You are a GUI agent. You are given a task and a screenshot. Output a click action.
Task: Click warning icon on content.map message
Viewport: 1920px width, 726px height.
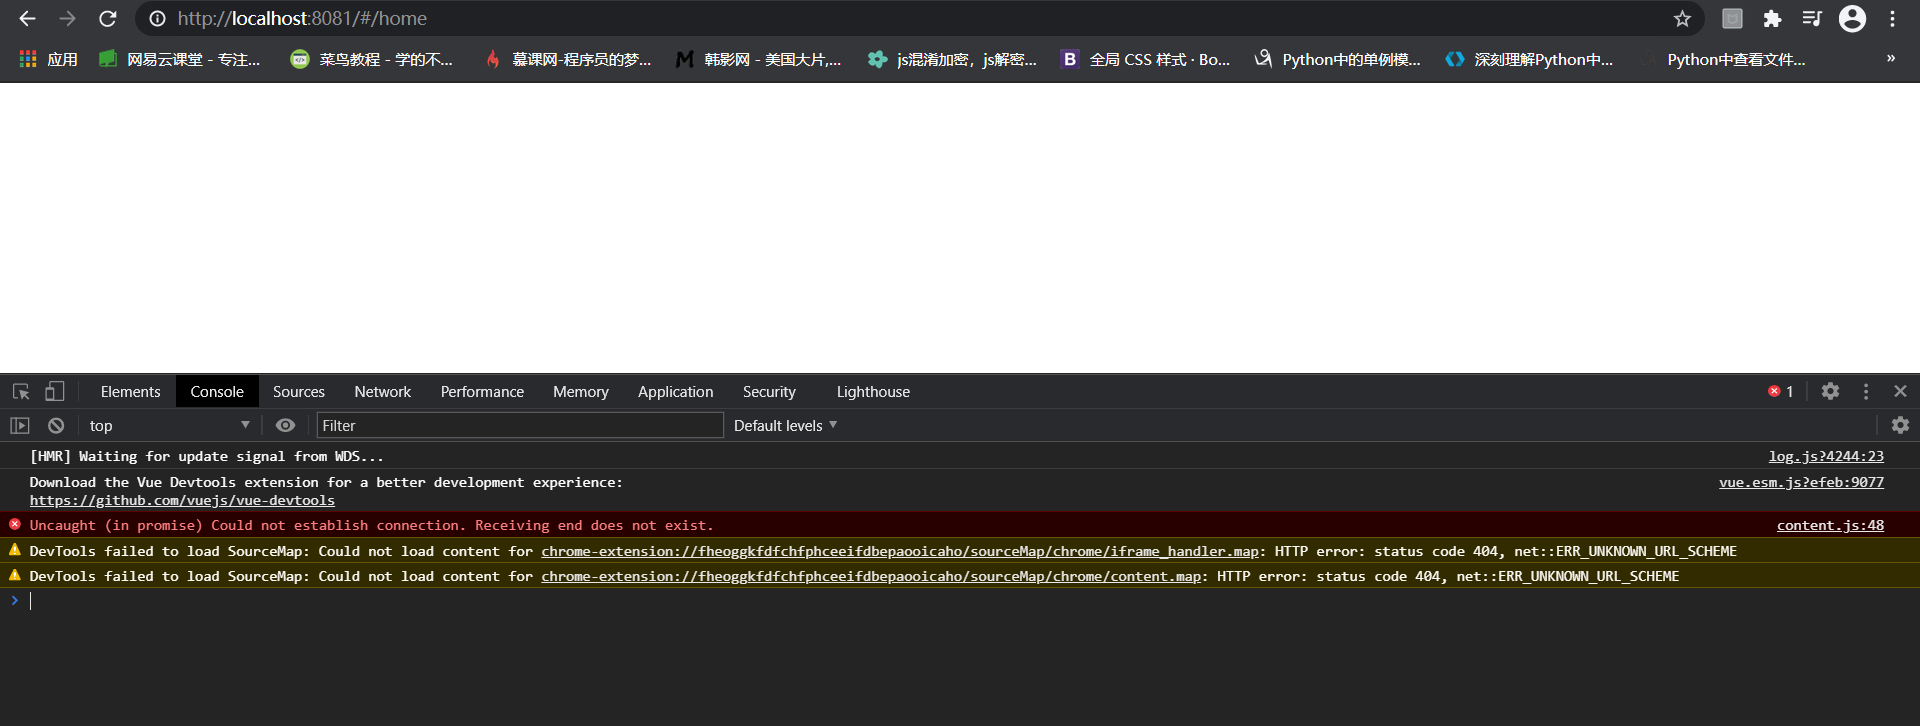click(15, 575)
